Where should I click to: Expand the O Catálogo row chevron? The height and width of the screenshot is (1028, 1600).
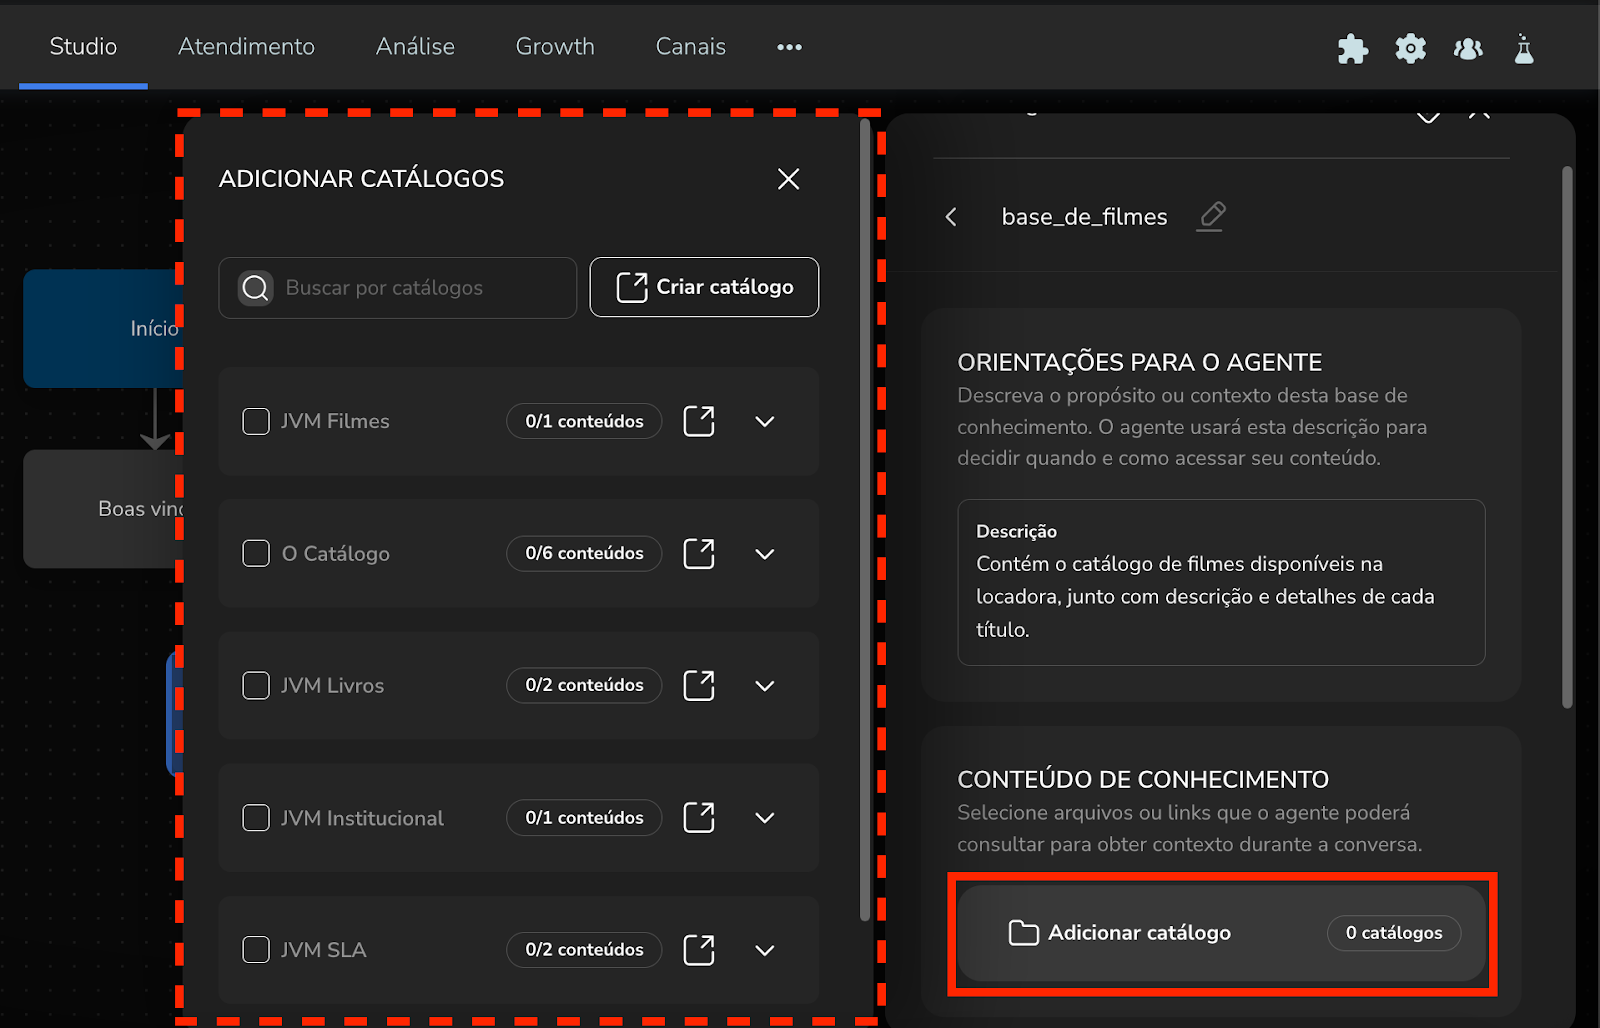point(765,554)
